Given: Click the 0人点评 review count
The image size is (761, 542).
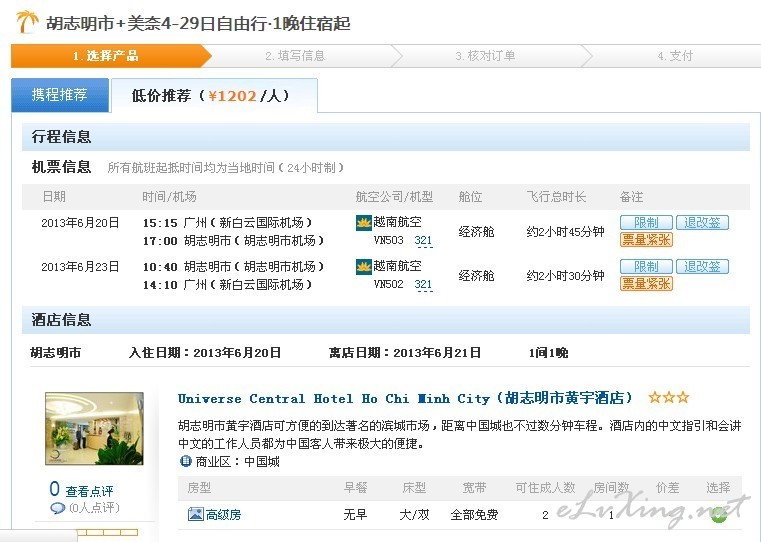Looking at the screenshot, I should tap(94, 508).
